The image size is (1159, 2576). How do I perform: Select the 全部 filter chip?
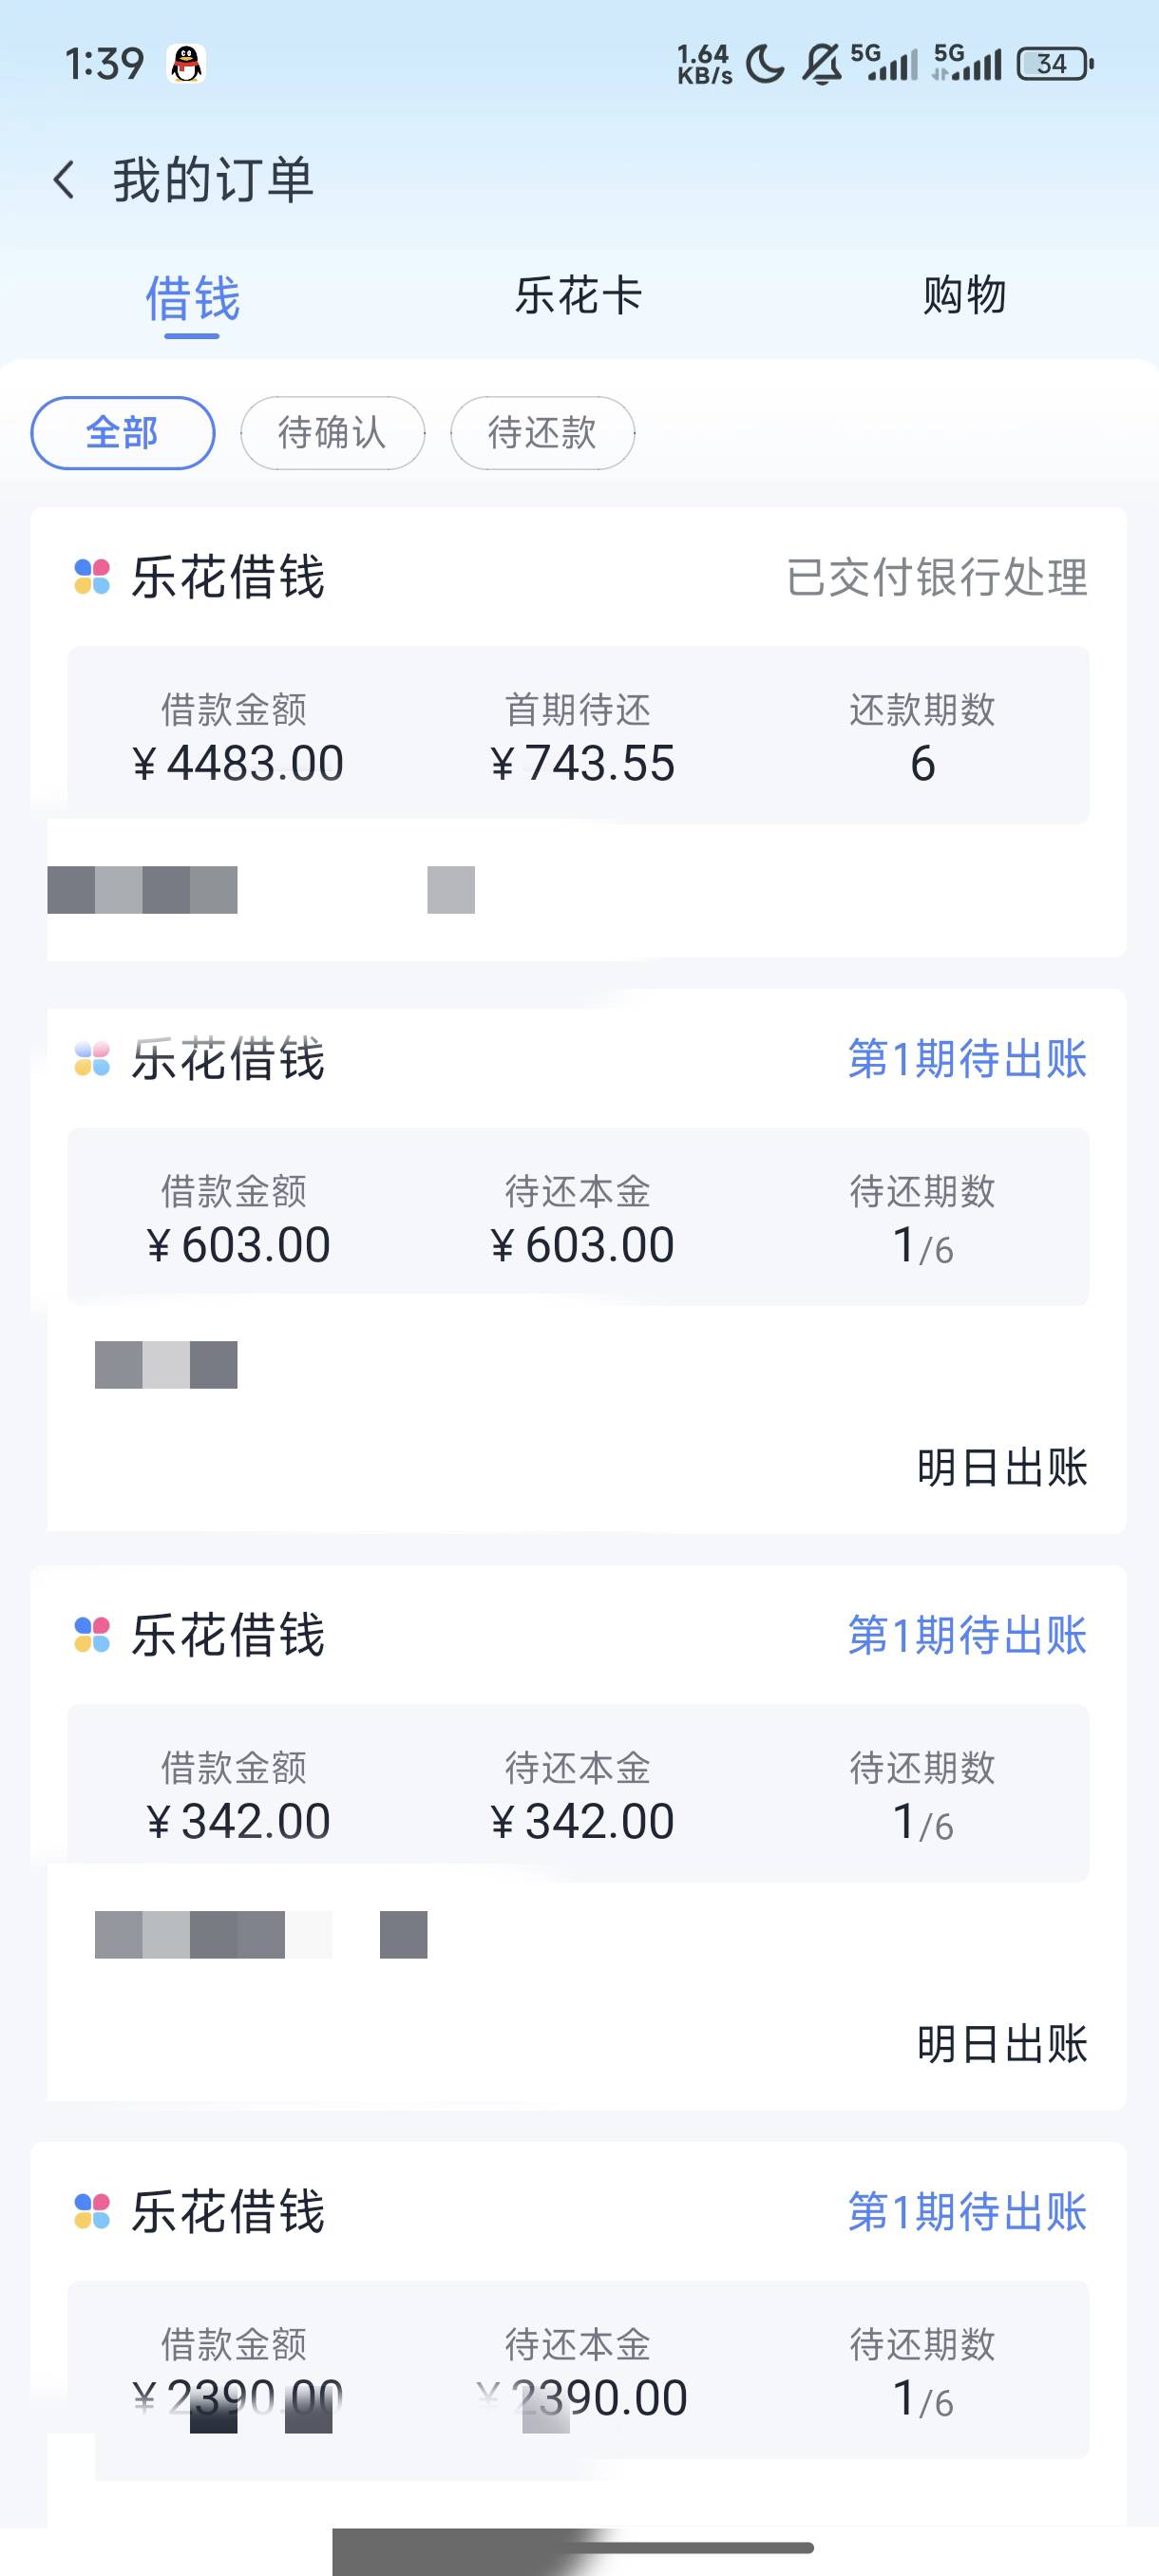click(x=123, y=433)
